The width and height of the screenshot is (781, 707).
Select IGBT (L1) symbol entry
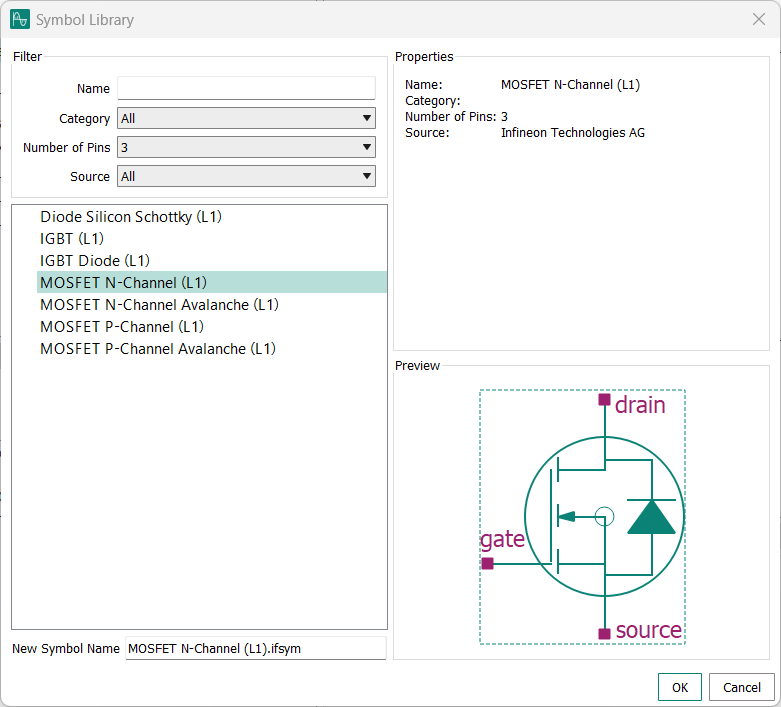pos(72,239)
